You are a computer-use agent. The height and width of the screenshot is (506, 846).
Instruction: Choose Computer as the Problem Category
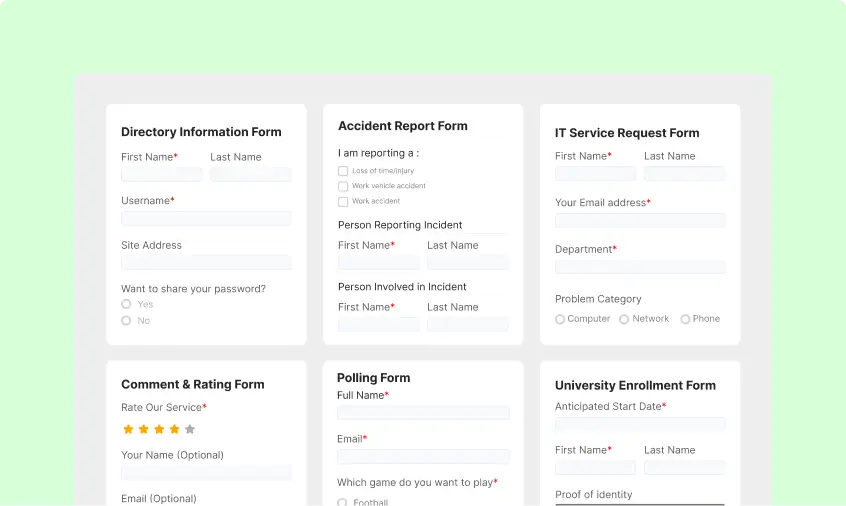pos(560,319)
